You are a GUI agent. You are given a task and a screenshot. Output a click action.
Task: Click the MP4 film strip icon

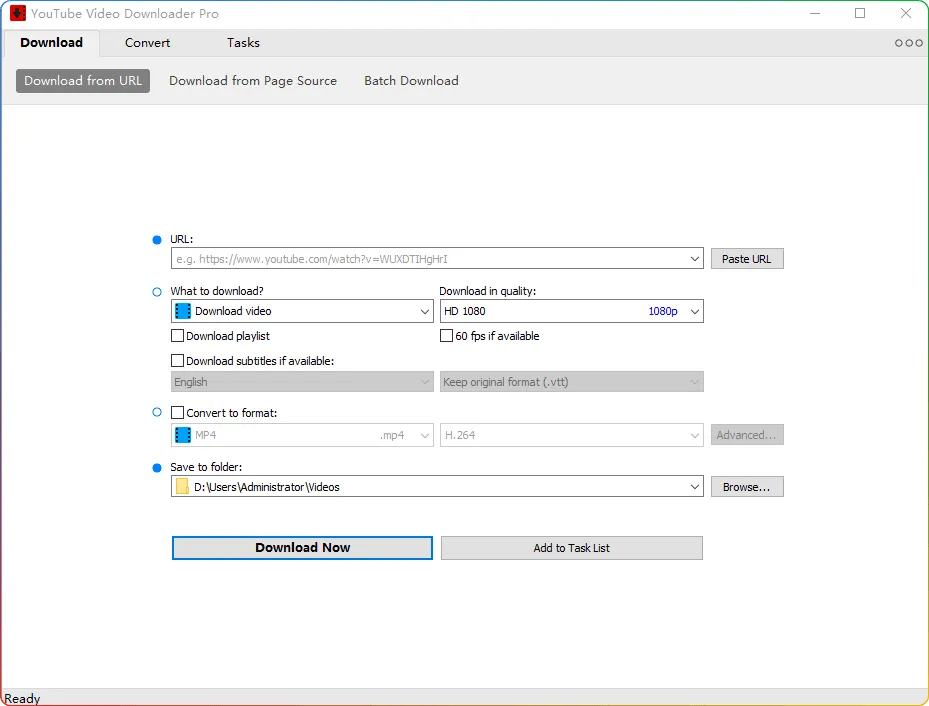183,435
